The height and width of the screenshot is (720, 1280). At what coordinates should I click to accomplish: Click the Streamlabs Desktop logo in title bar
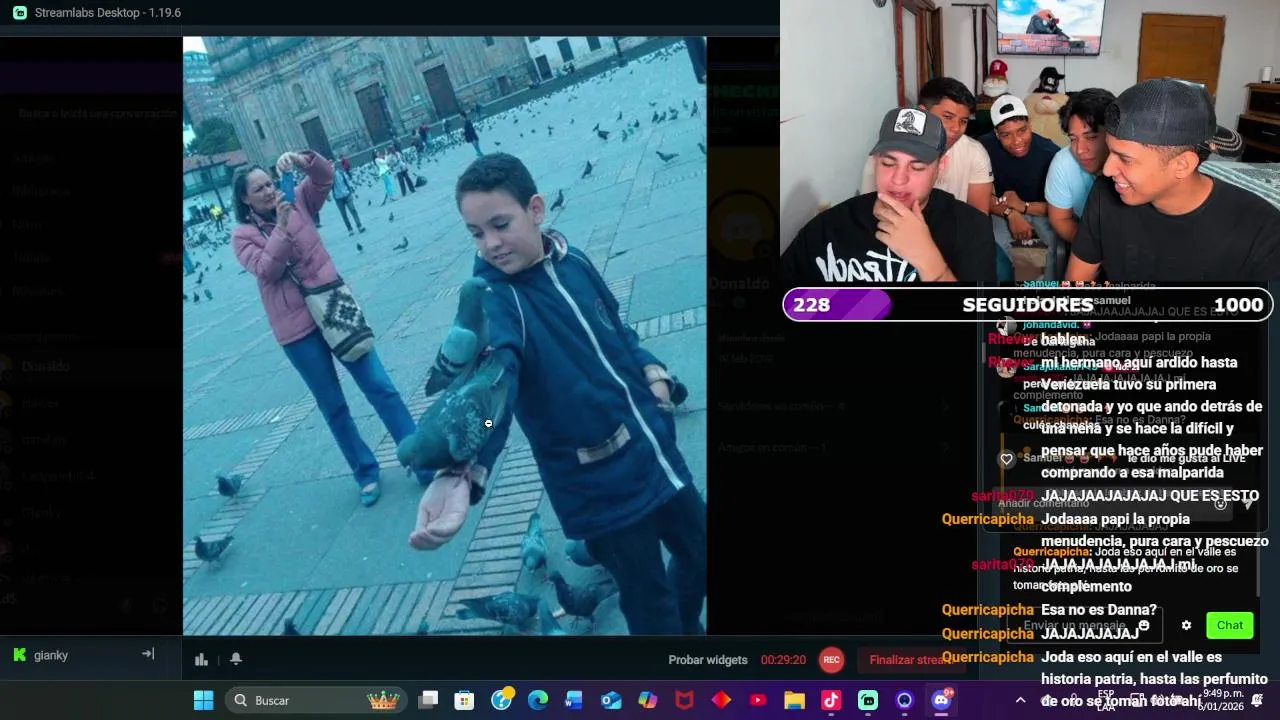20,13
